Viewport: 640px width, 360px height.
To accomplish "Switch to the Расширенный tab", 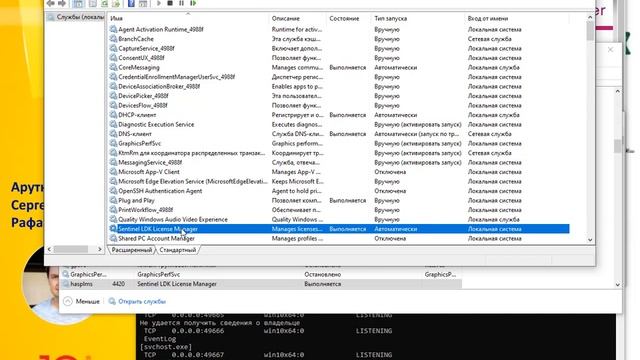I will 132,250.
